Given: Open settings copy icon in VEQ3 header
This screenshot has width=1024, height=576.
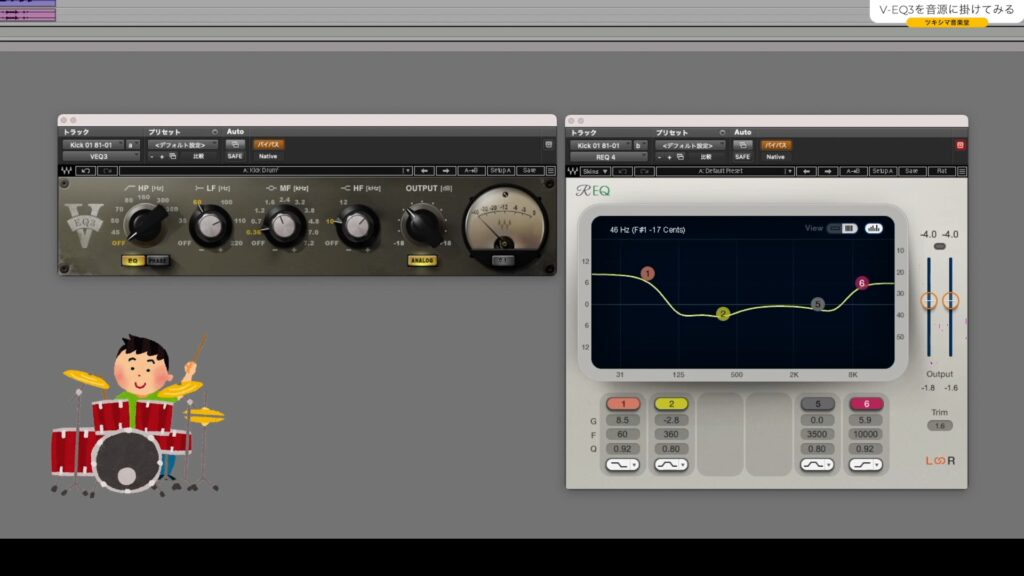Looking at the screenshot, I should pyautogui.click(x=173, y=157).
